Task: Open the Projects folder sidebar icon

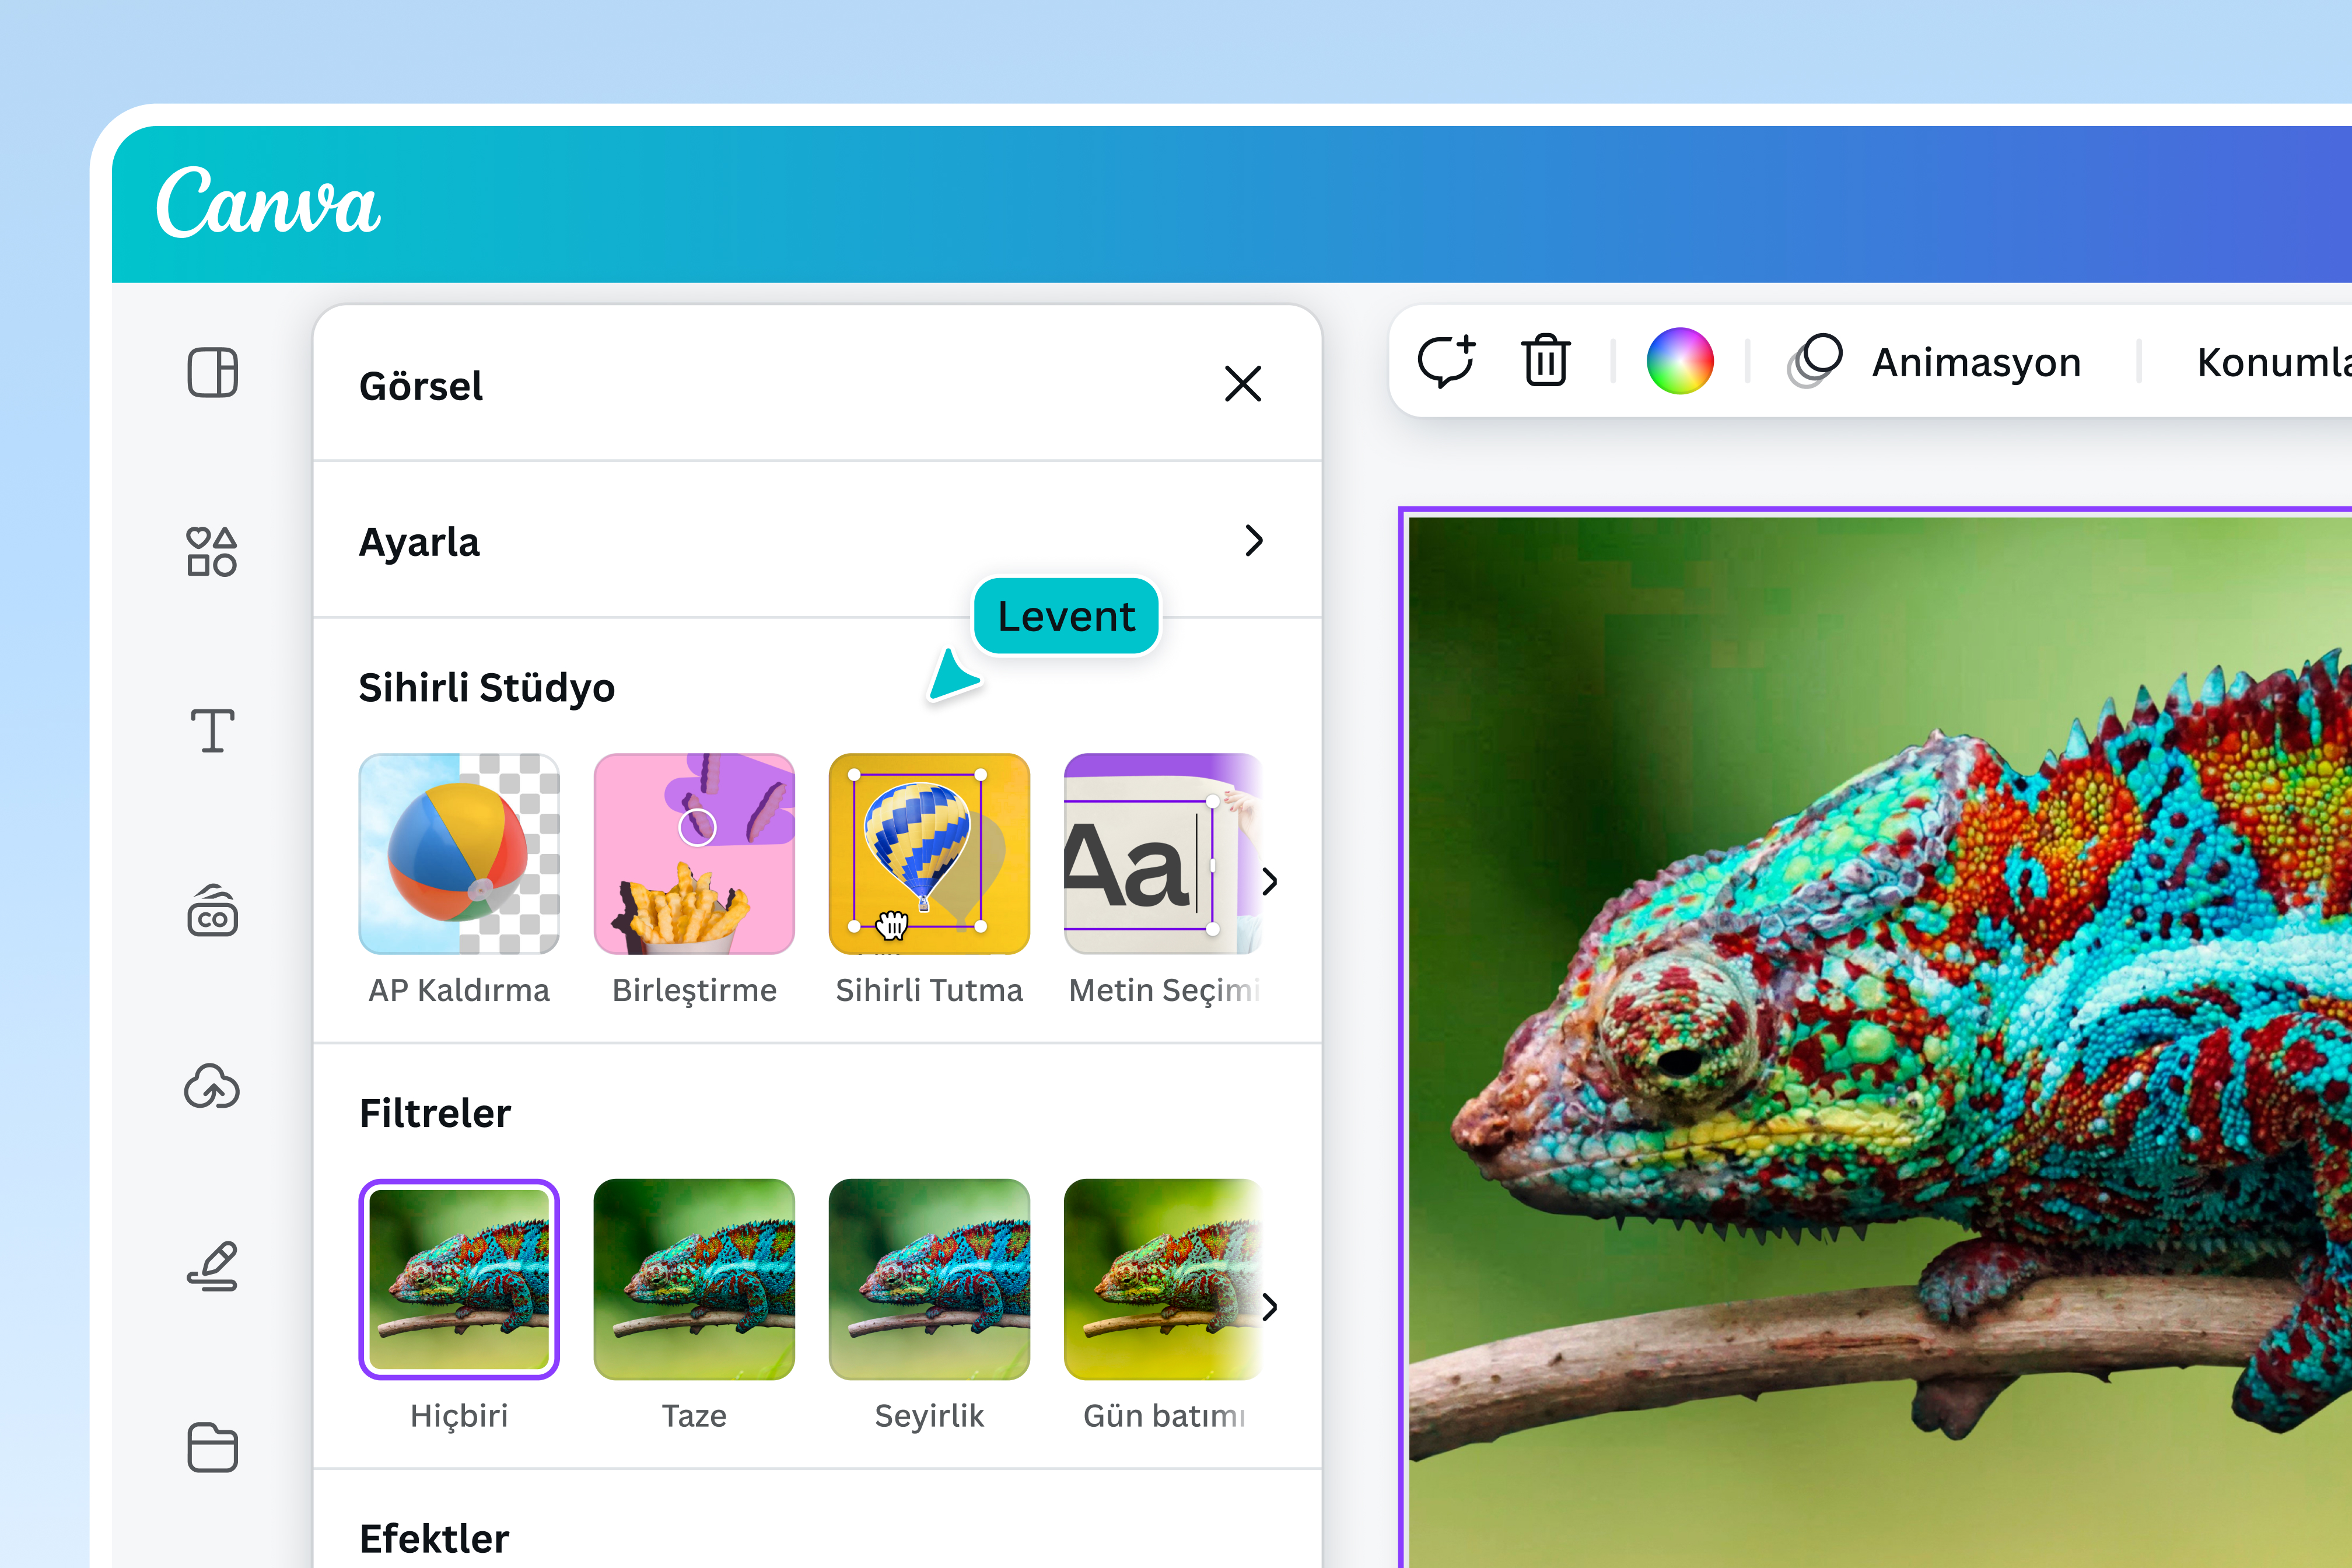Action: point(212,1447)
